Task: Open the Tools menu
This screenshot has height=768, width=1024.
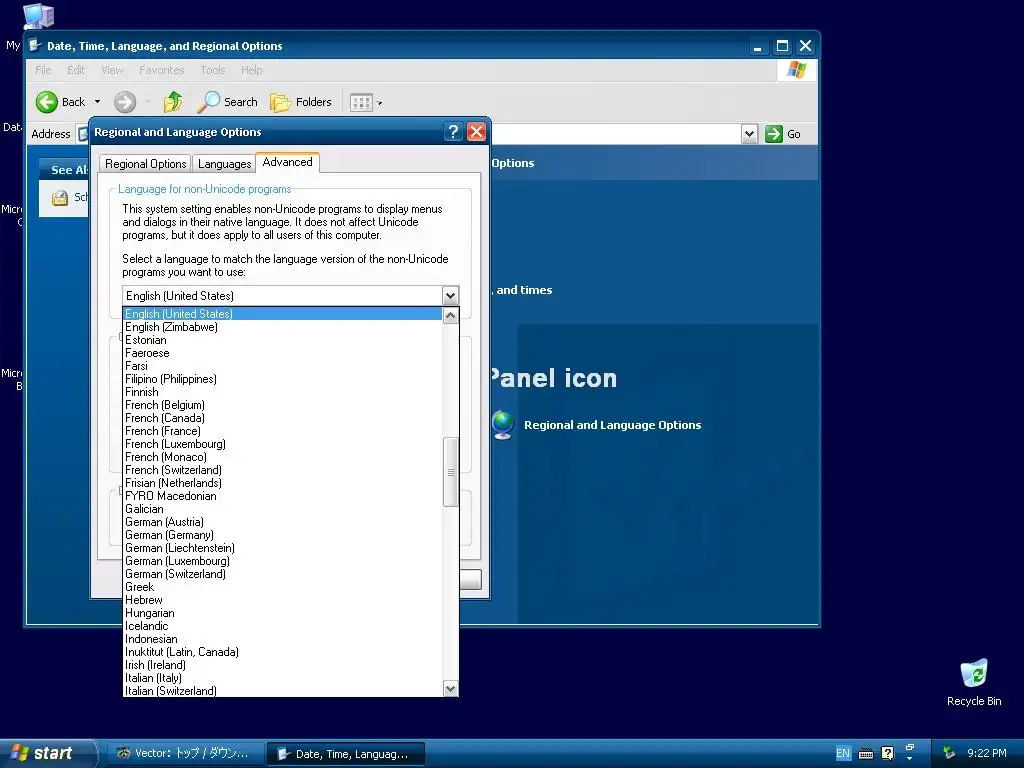Action: pyautogui.click(x=212, y=70)
